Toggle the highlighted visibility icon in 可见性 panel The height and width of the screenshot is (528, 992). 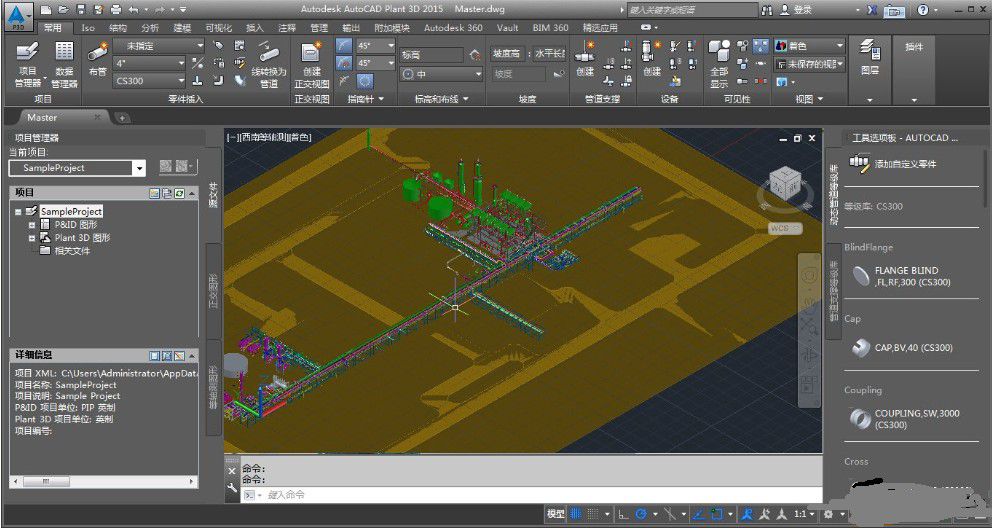[761, 46]
